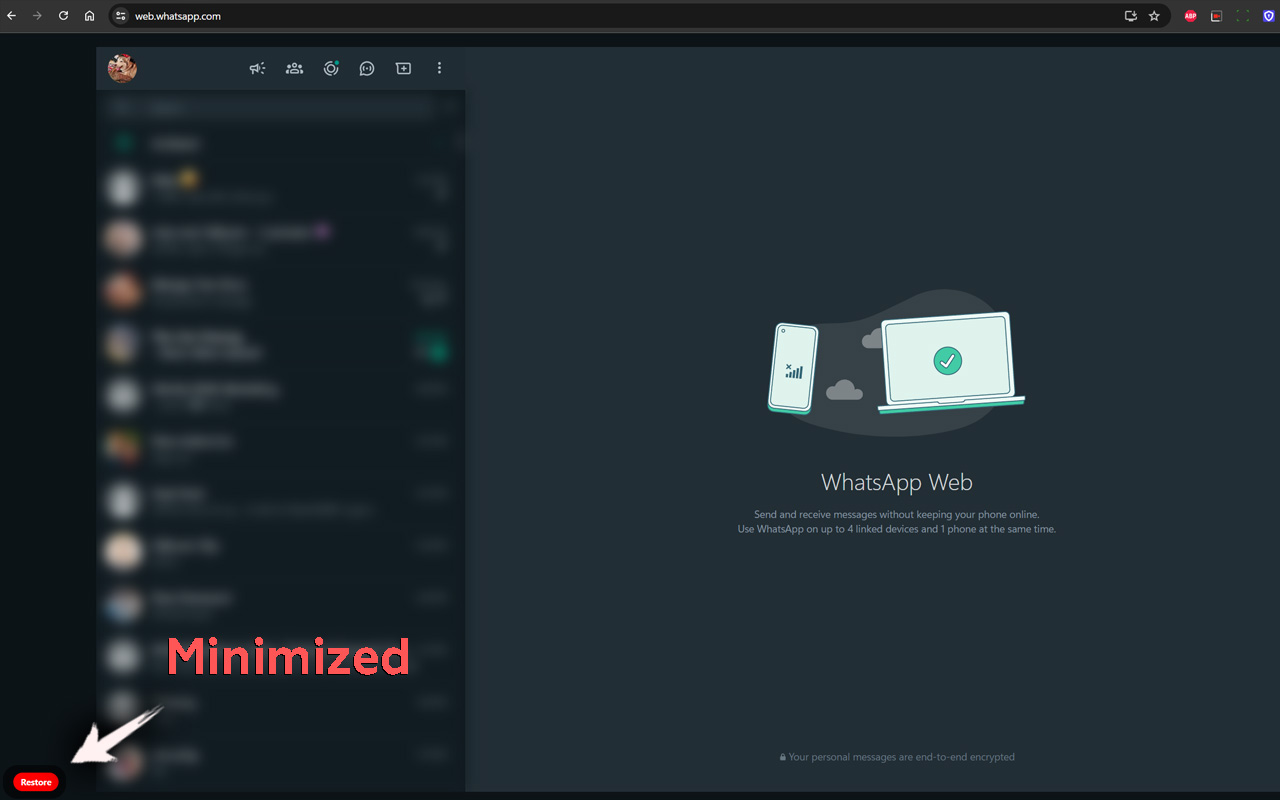This screenshot has width=1280, height=800.
Task: Go forward in browser
Action: pyautogui.click(x=37, y=16)
